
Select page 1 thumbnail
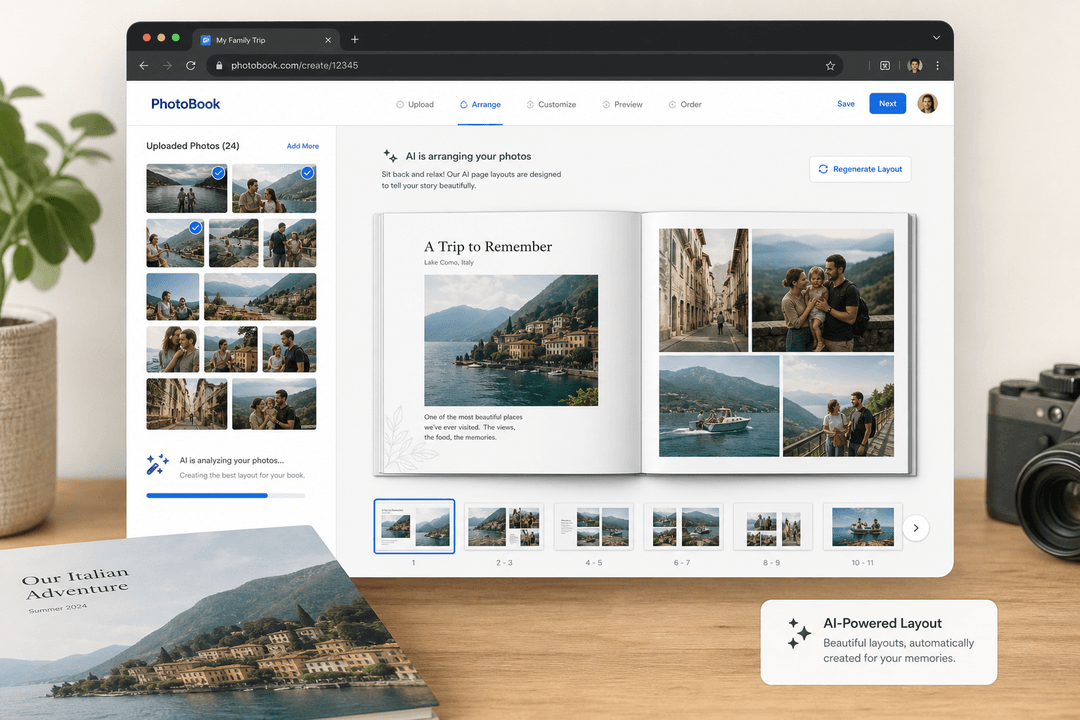pyautogui.click(x=414, y=526)
